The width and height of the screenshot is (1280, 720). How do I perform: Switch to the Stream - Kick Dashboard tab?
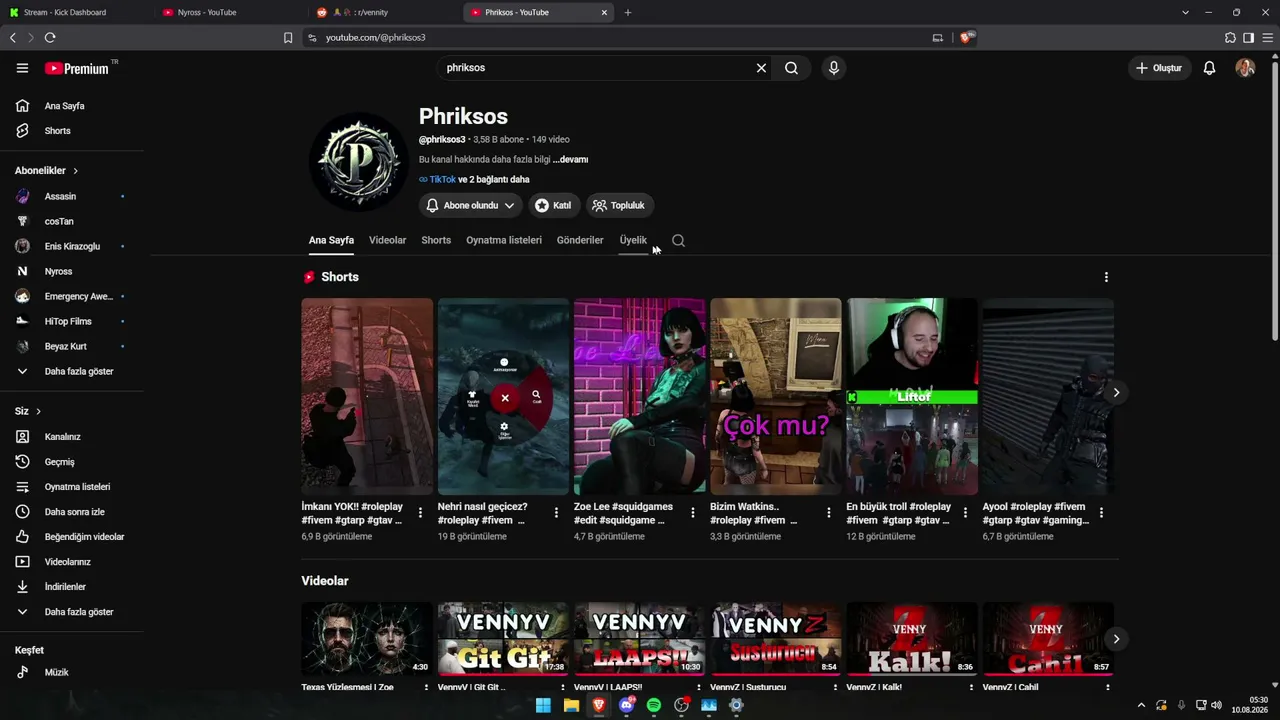point(77,12)
